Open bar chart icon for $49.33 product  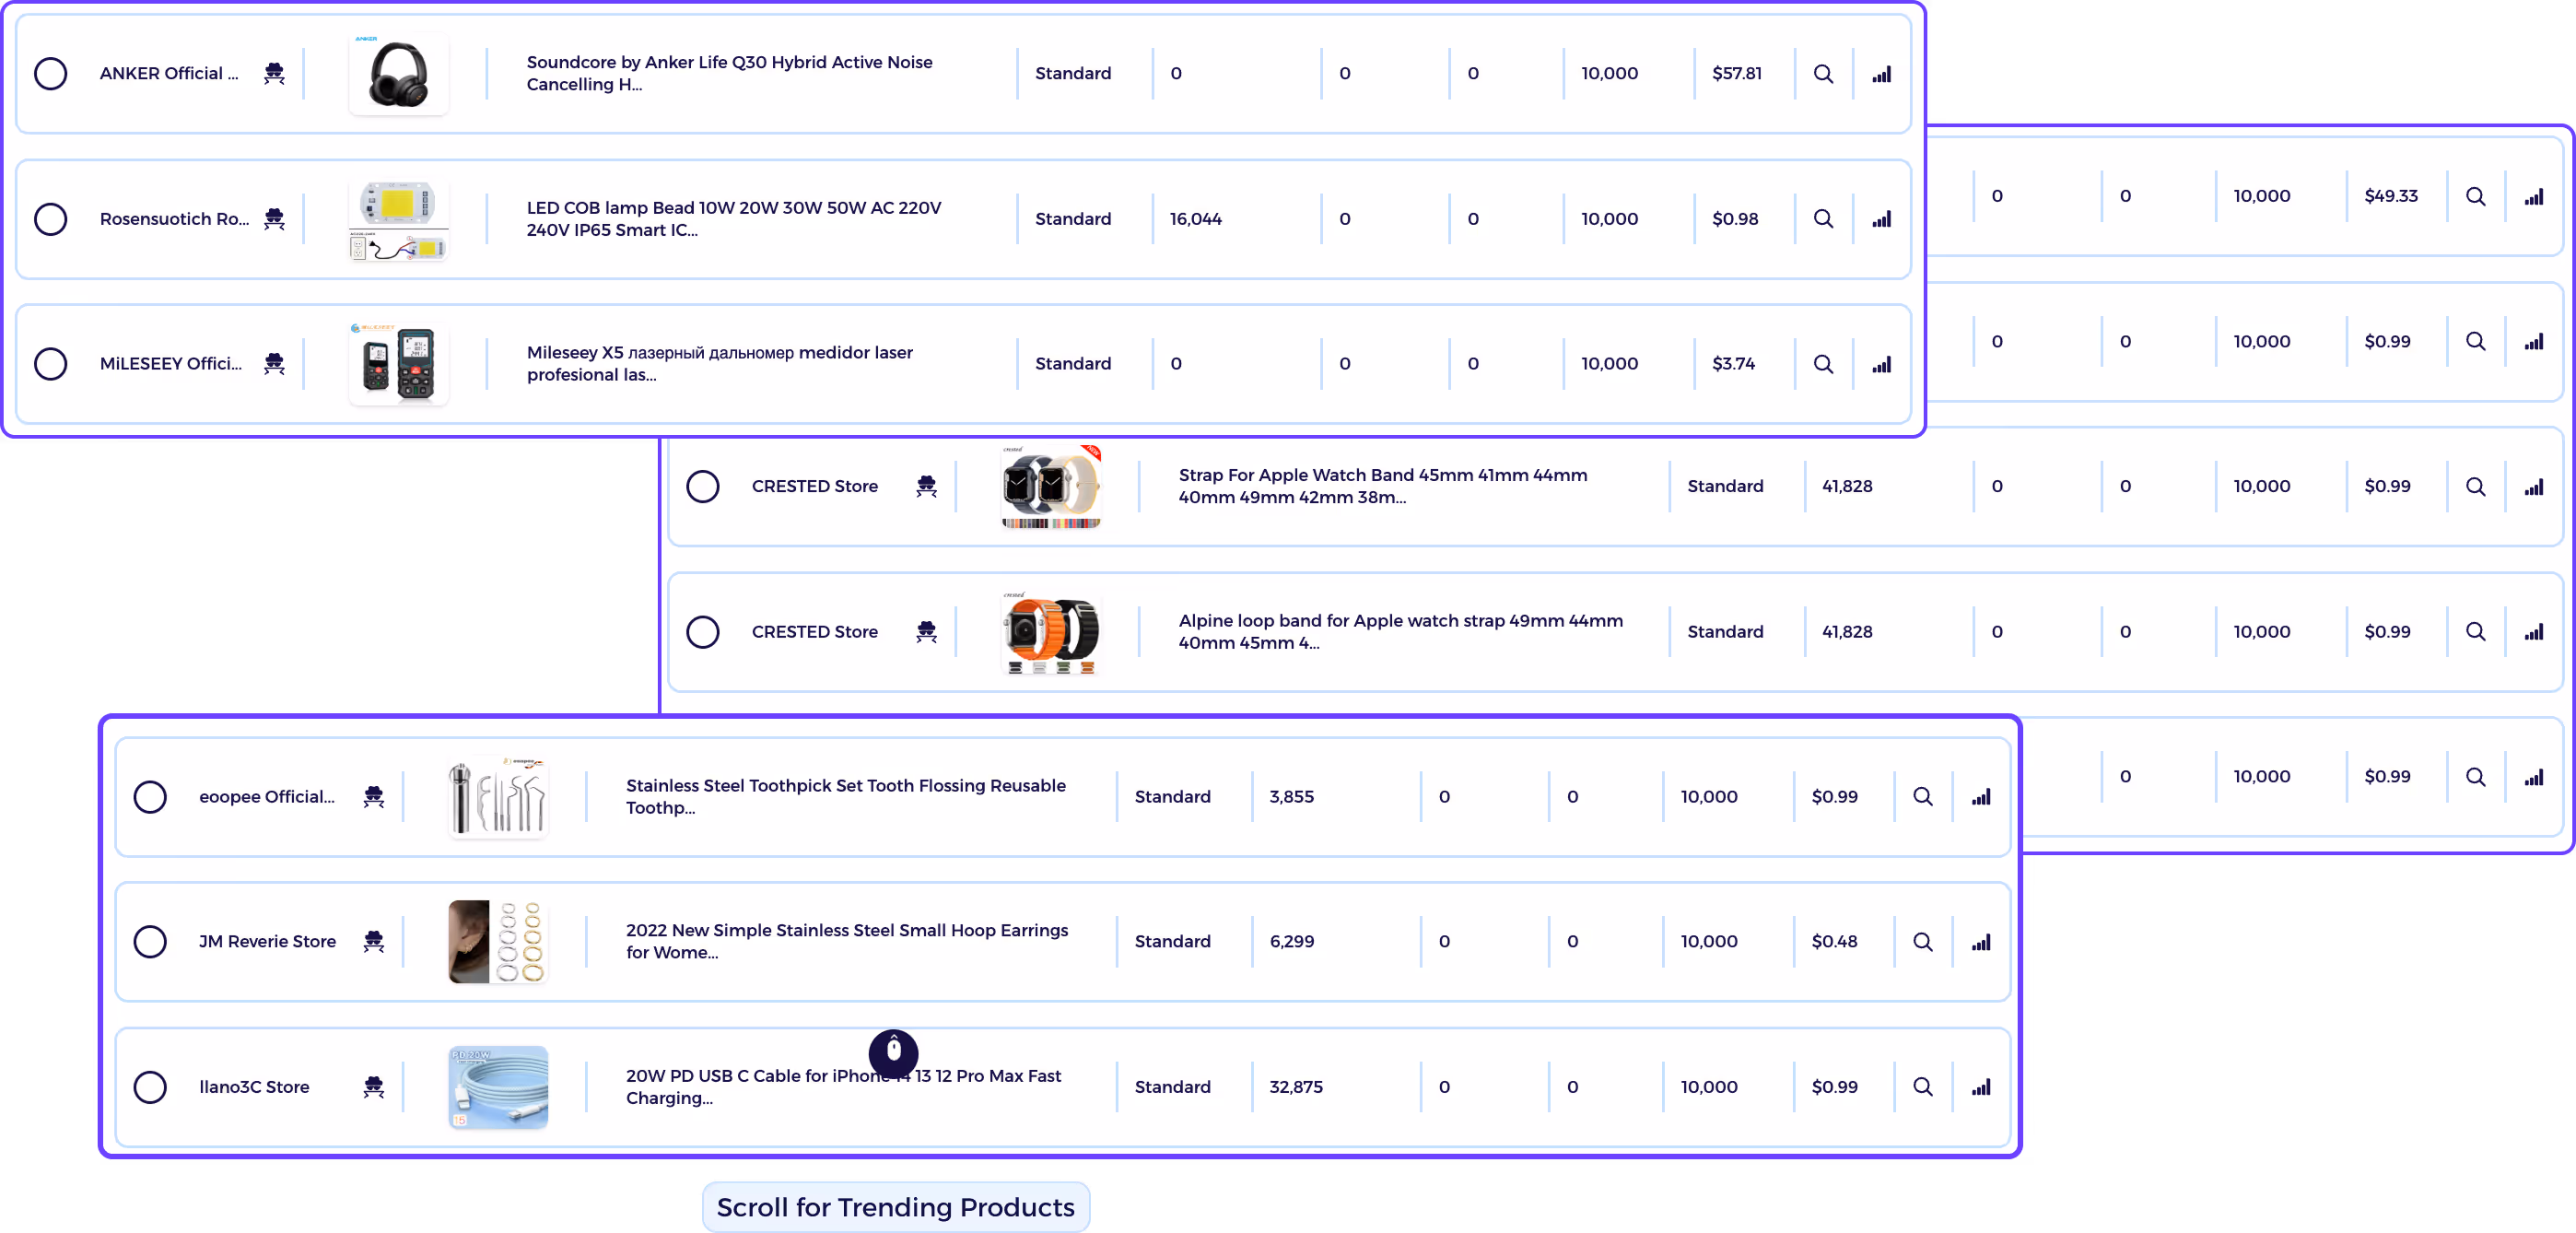[x=2533, y=197]
